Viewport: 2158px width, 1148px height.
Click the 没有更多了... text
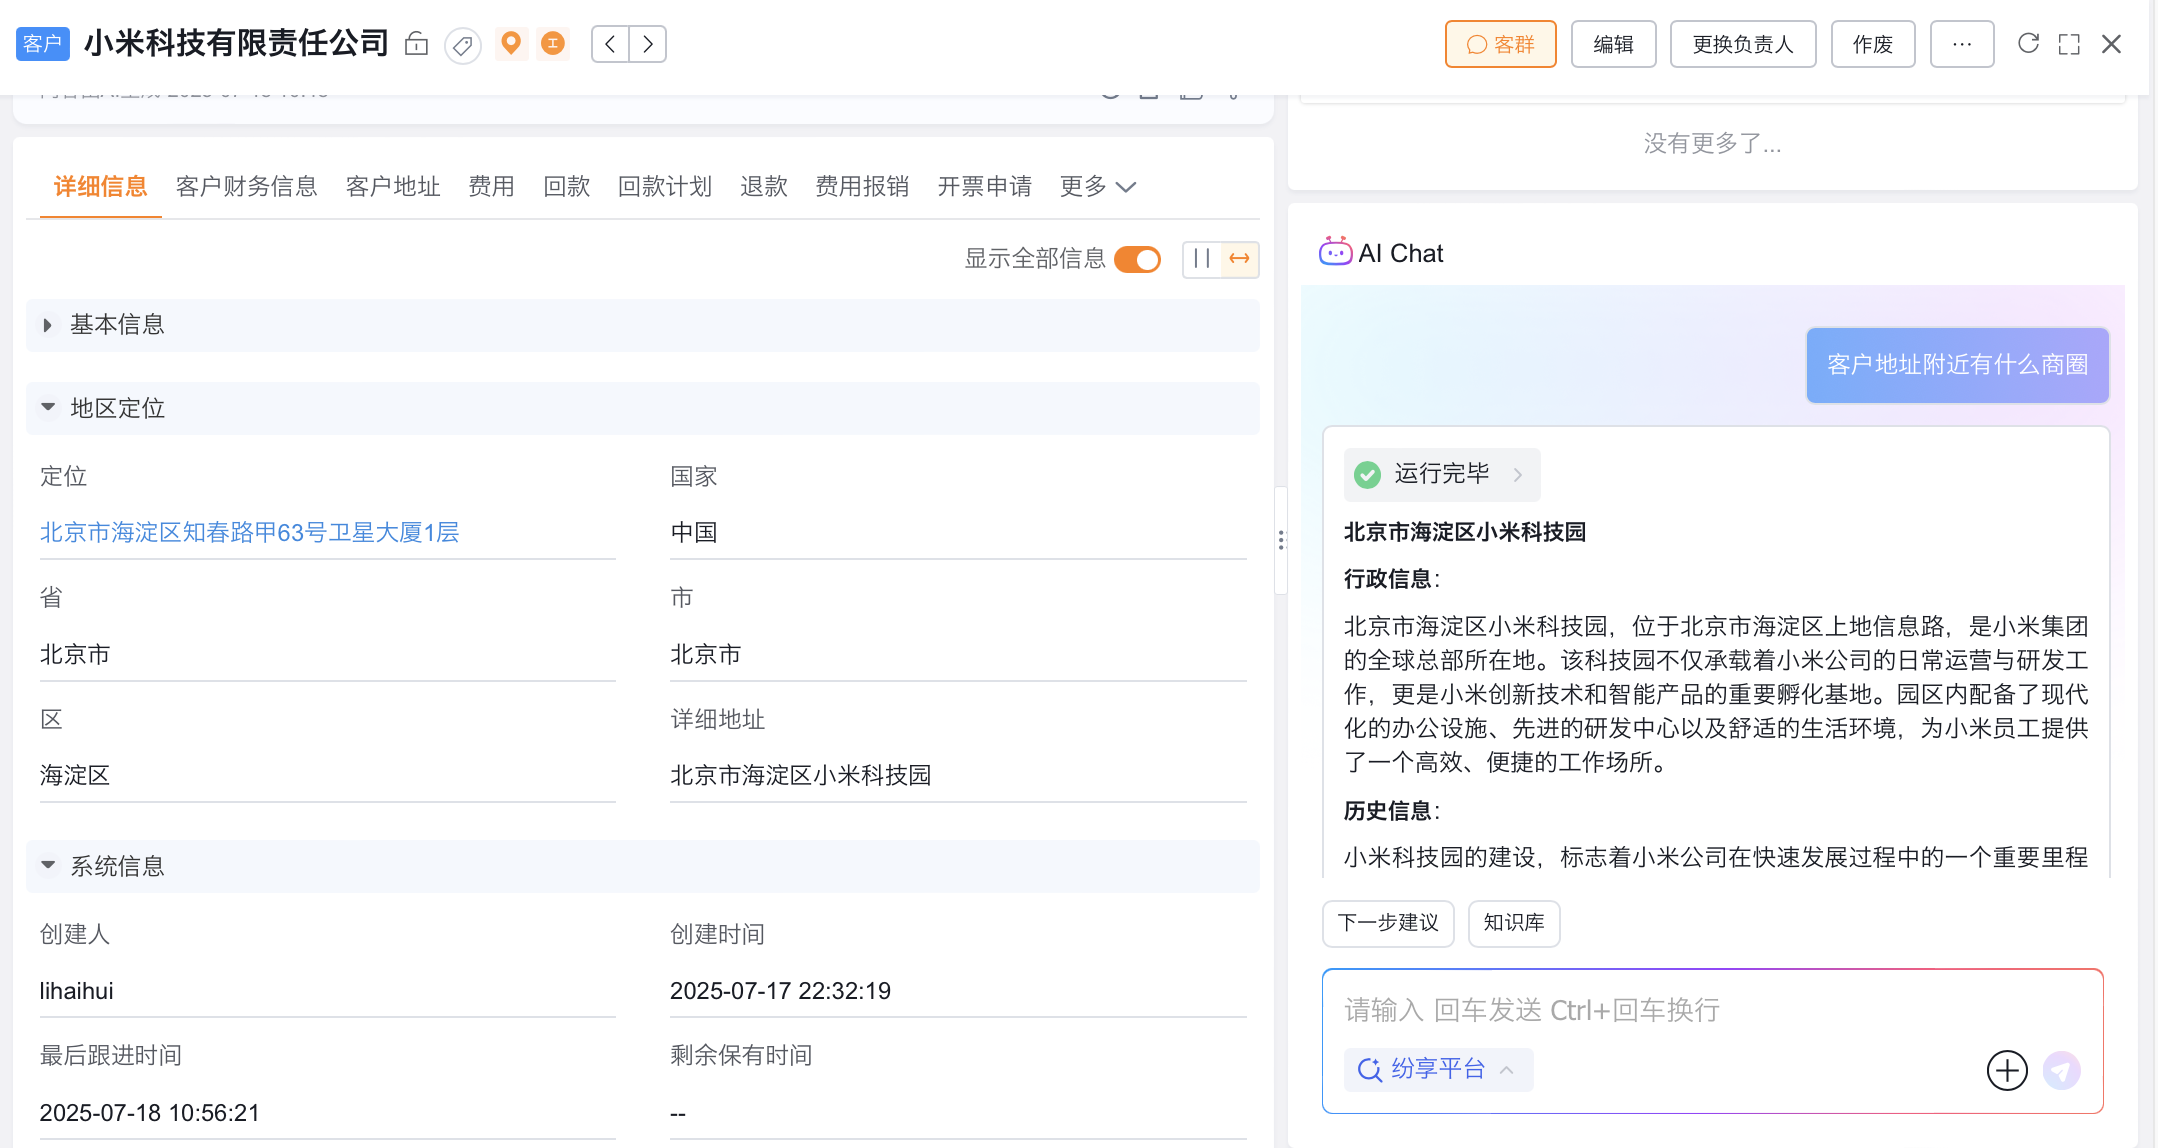pos(1712,143)
